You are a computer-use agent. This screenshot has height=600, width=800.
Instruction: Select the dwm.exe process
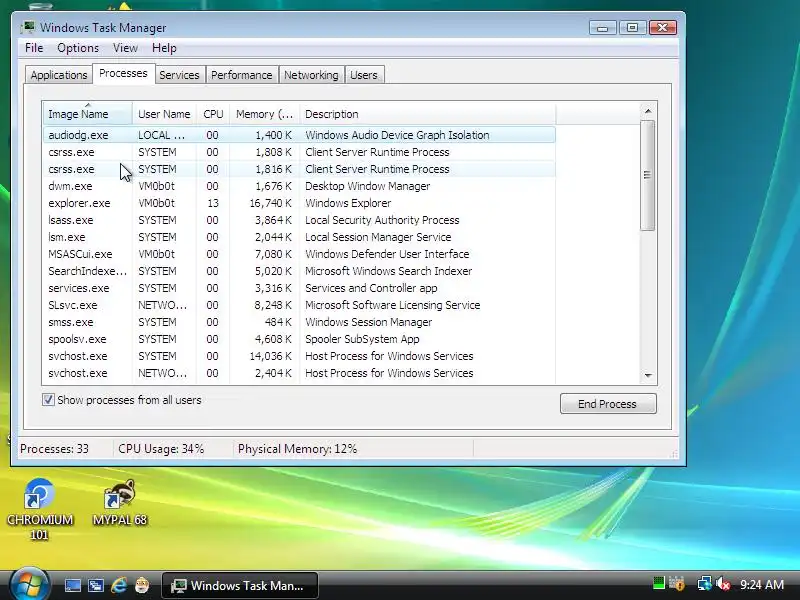tap(299, 186)
